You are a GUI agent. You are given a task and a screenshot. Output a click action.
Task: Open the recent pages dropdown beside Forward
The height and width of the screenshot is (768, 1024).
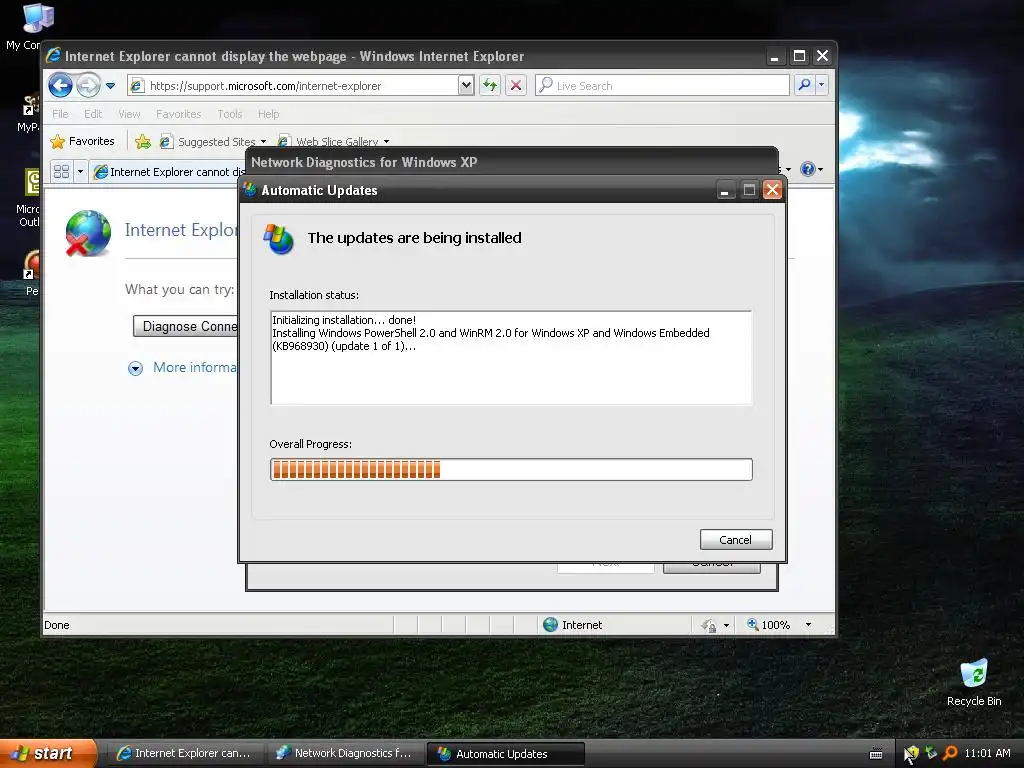[110, 86]
